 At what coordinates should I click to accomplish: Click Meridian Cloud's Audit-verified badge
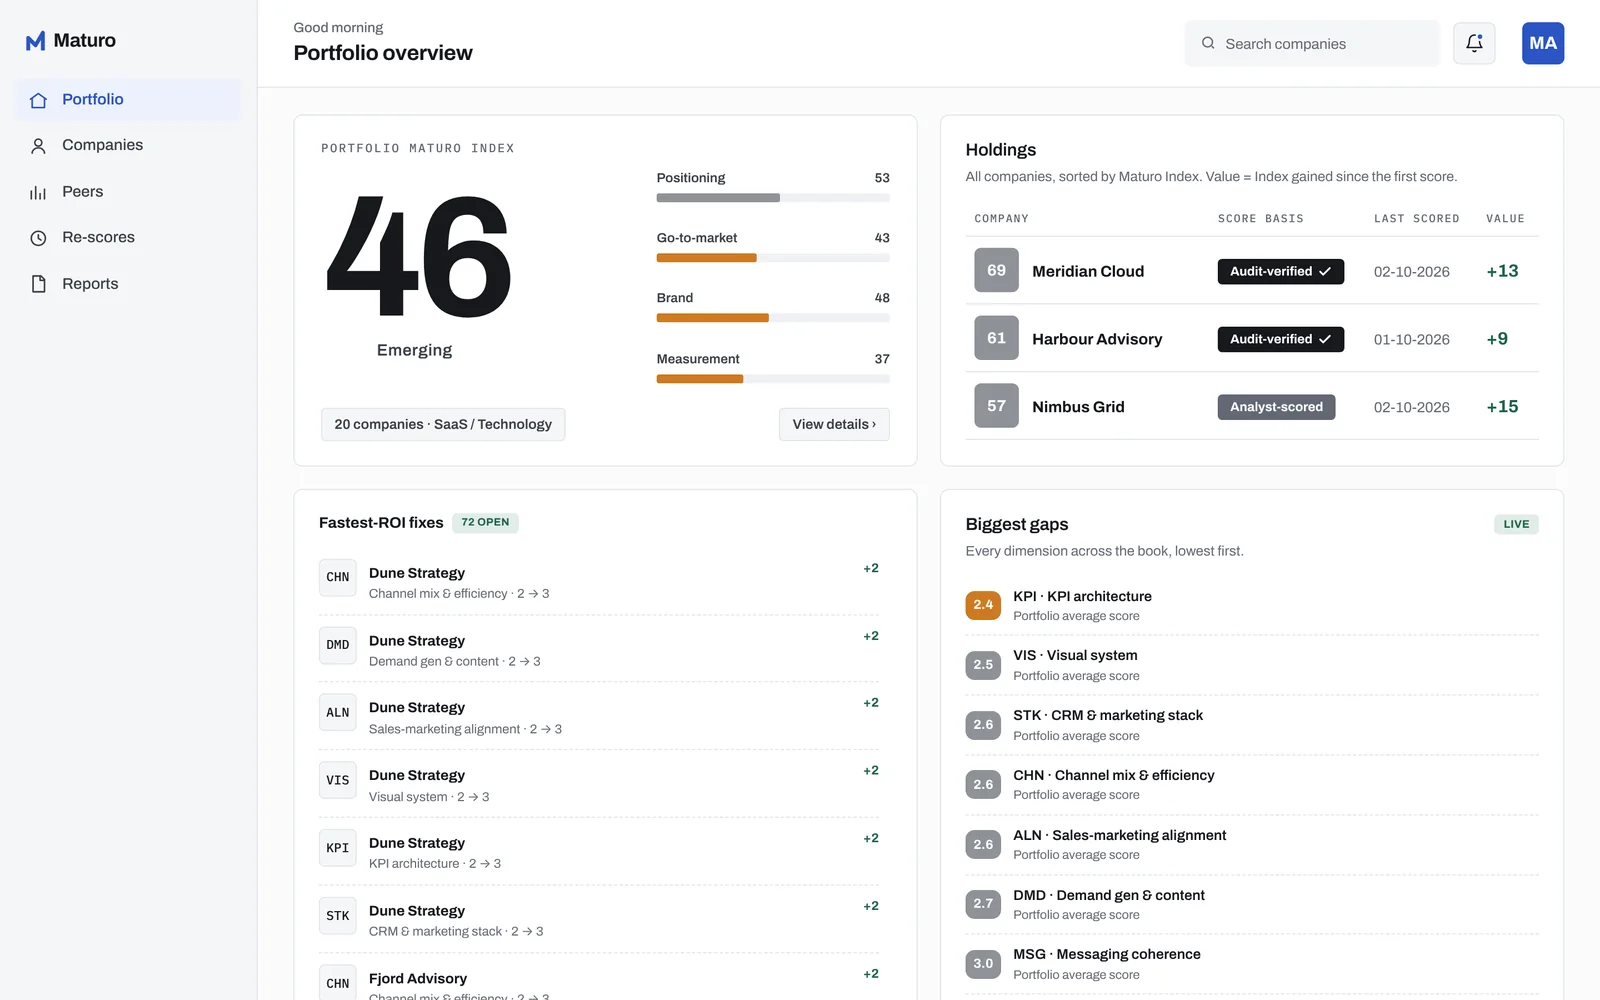point(1280,271)
